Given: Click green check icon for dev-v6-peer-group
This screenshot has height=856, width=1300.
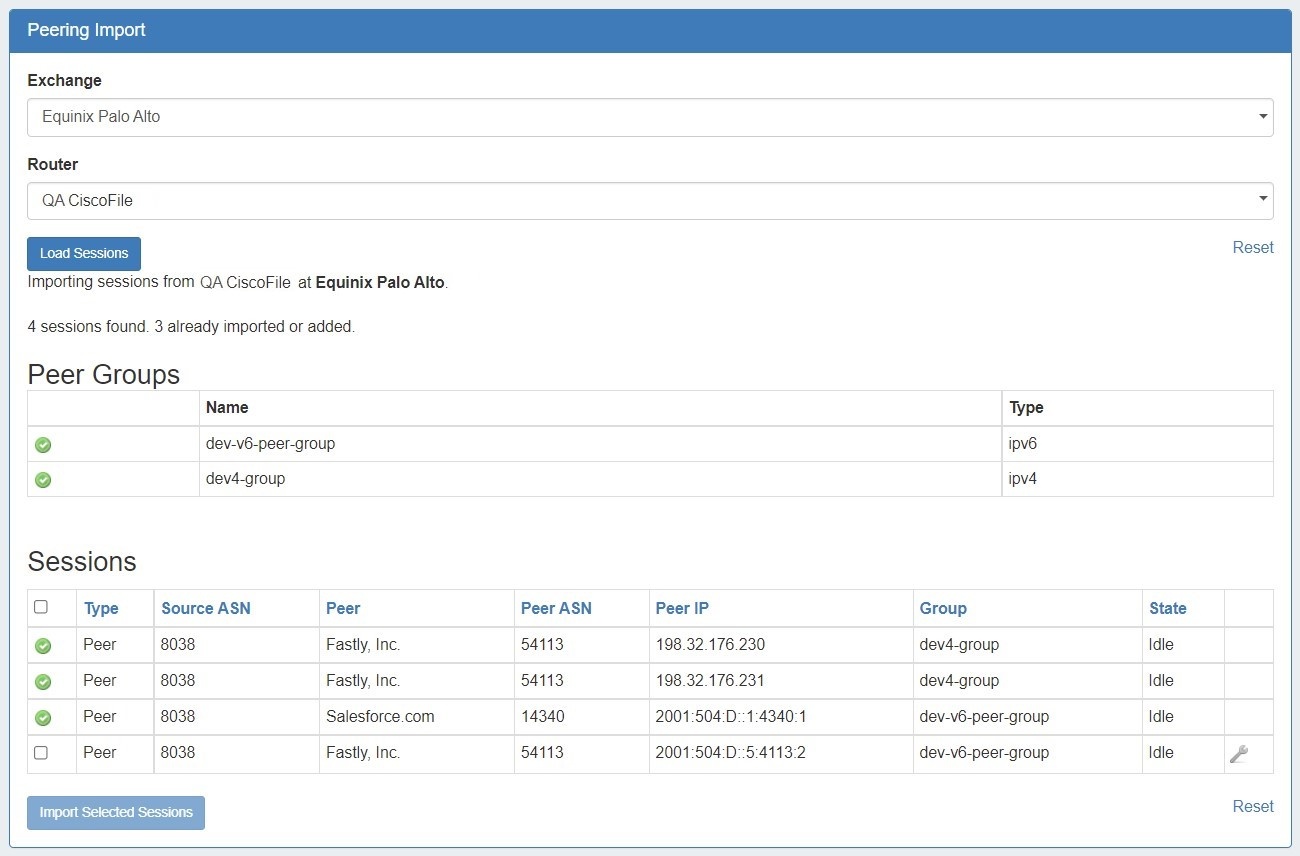Looking at the screenshot, I should [43, 445].
